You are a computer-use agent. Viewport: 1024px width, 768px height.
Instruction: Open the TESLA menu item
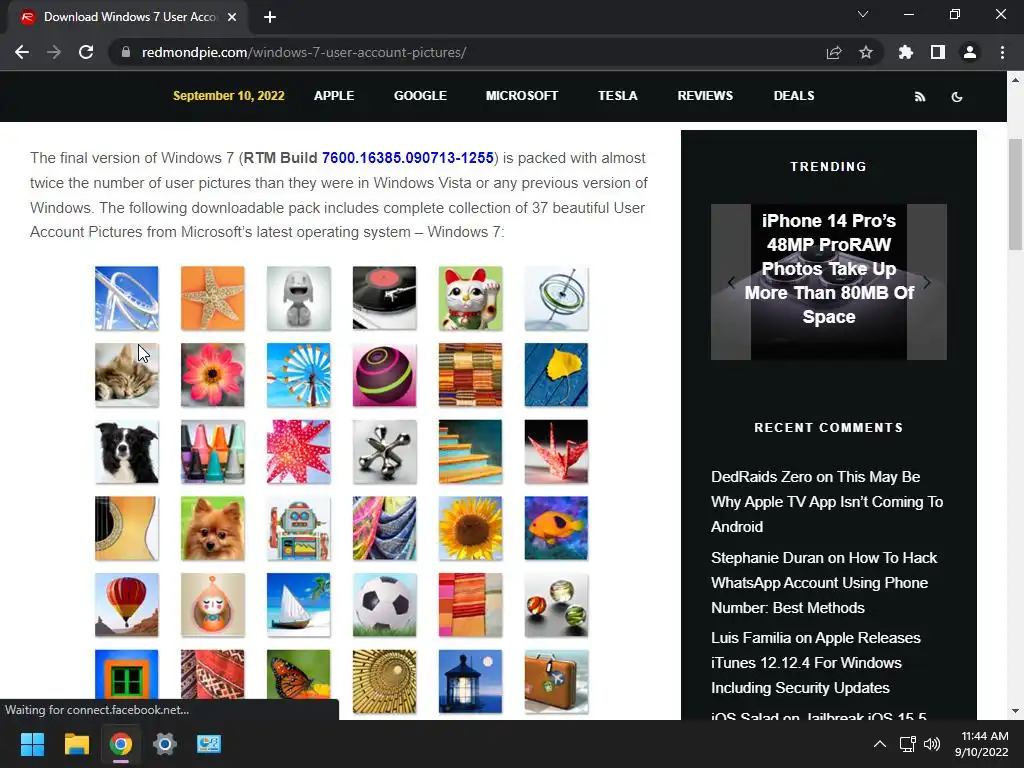coord(617,95)
